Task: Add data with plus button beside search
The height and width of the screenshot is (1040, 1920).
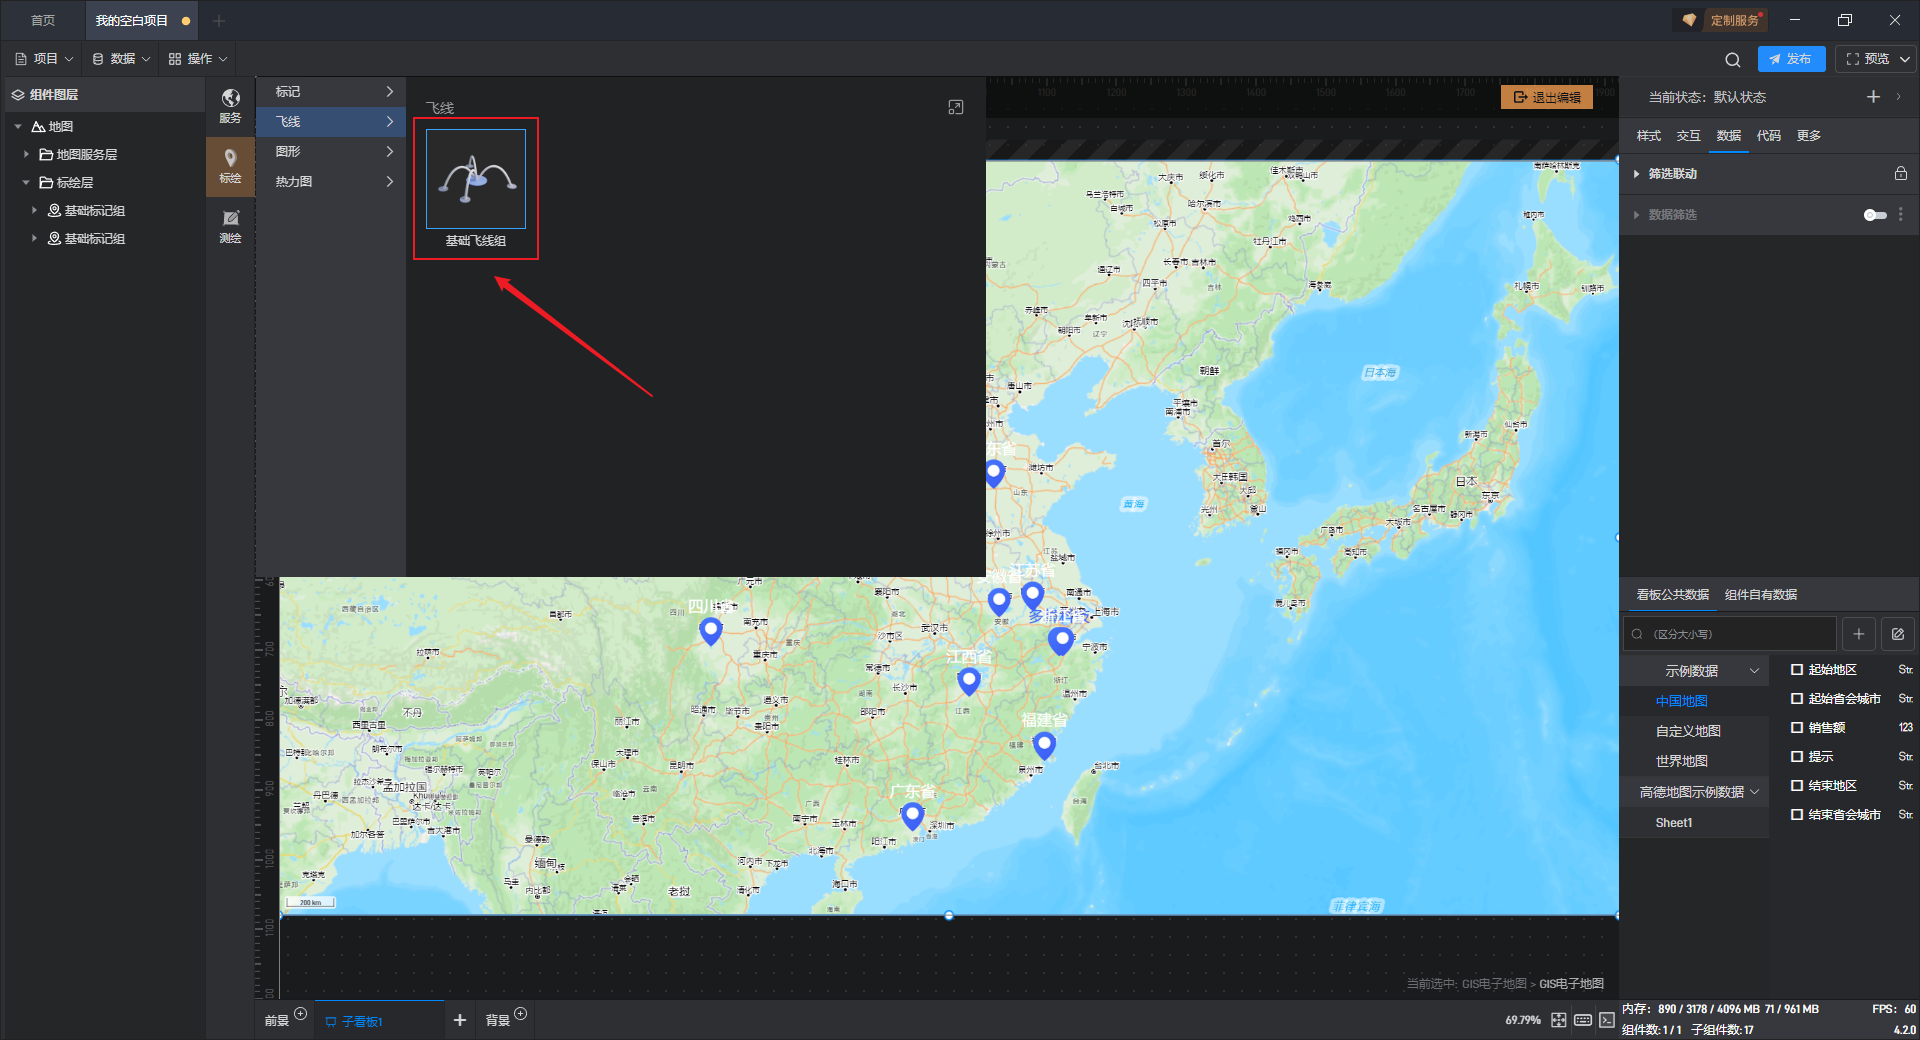Action: coord(1859,634)
